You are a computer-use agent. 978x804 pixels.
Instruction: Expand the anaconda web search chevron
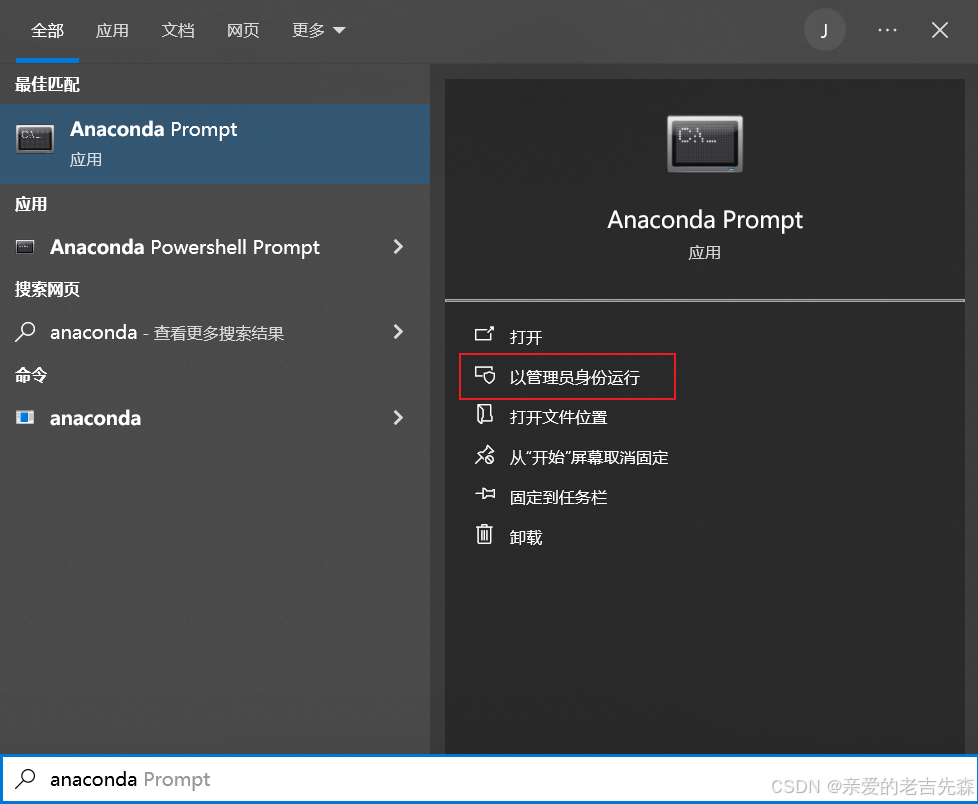[x=398, y=332]
